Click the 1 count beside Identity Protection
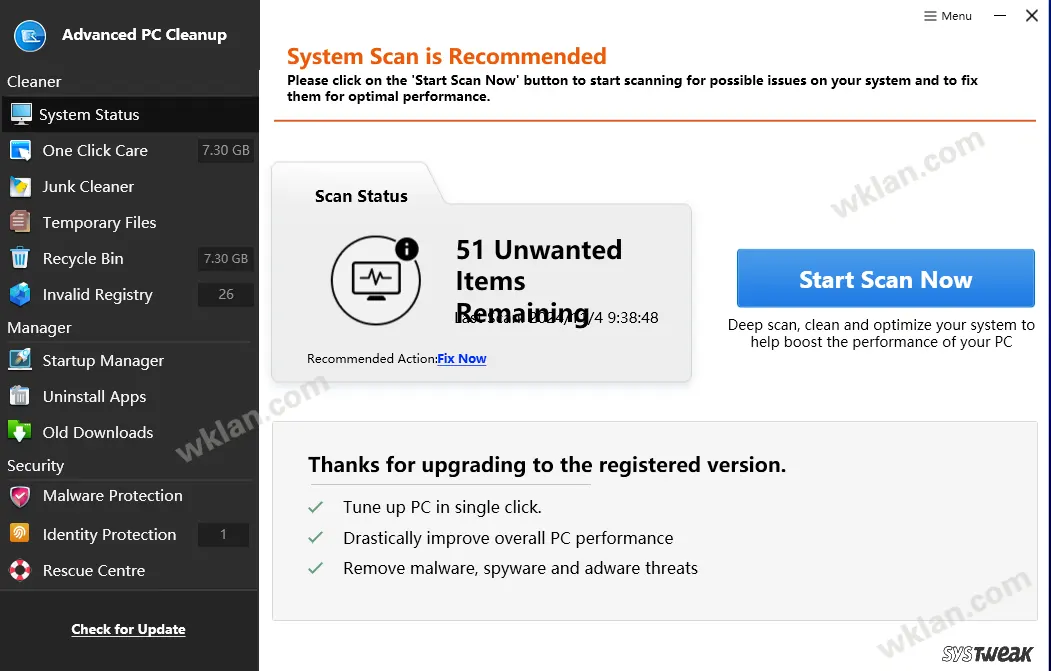Screen dimensions: 1051x671 click(223, 534)
